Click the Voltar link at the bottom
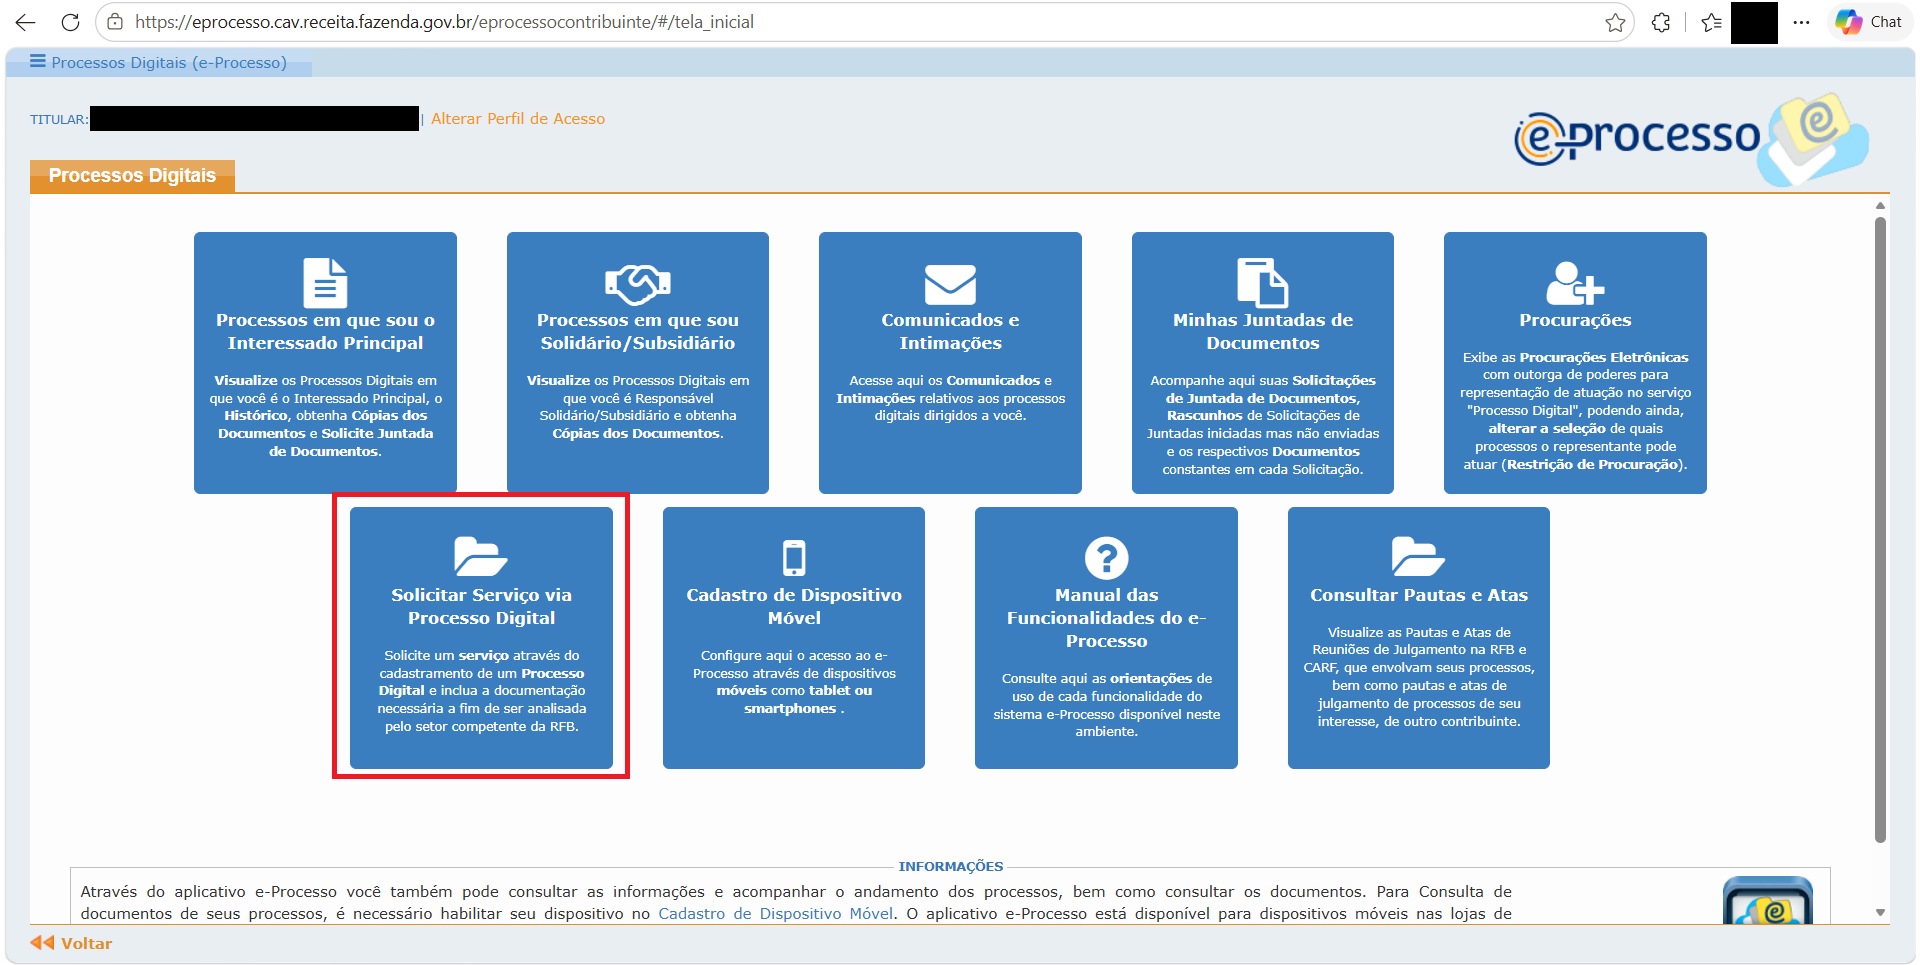 tap(72, 943)
